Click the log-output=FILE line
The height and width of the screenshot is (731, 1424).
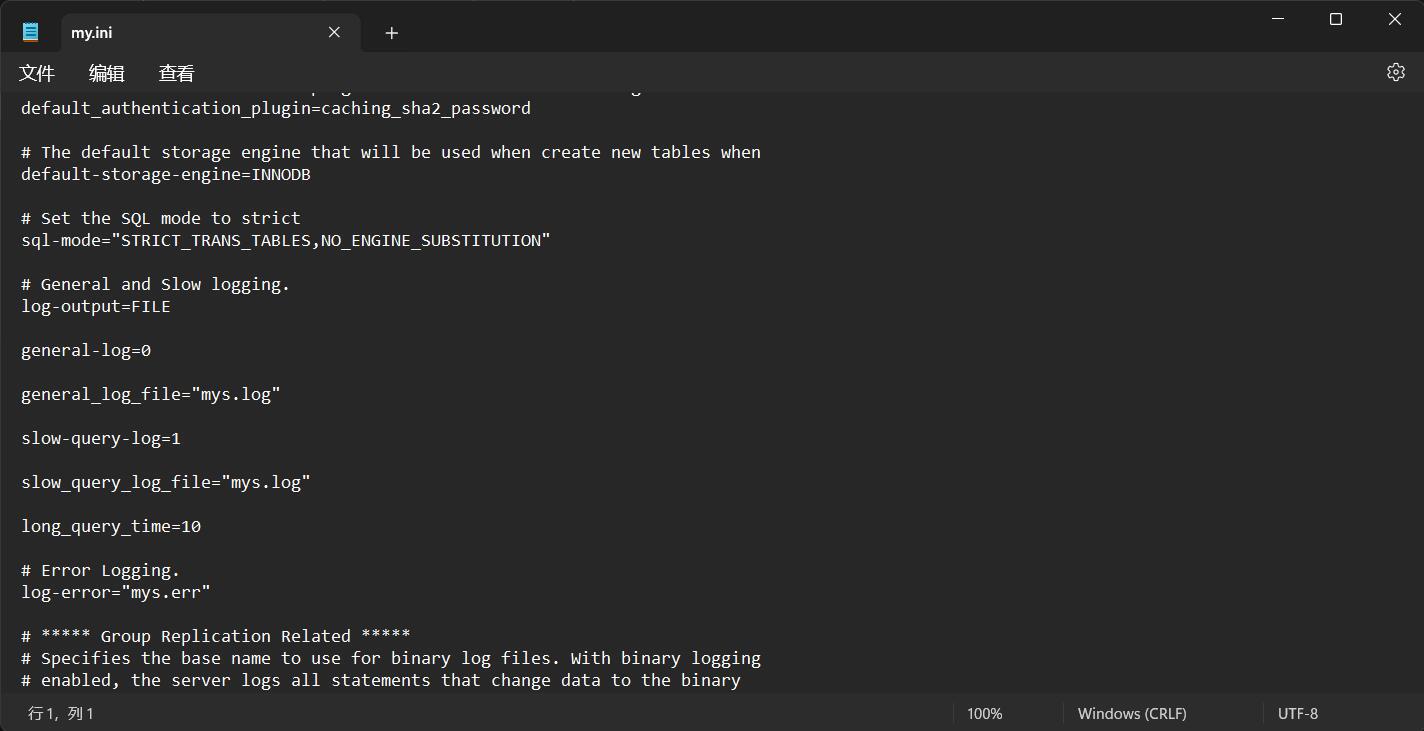coord(96,306)
